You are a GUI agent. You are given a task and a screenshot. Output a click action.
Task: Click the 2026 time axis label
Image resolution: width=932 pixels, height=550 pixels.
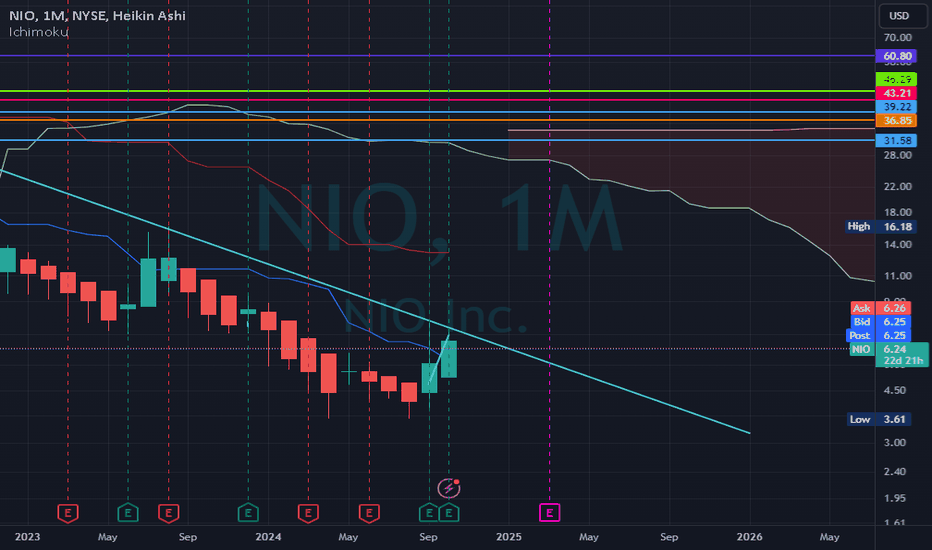(749, 537)
